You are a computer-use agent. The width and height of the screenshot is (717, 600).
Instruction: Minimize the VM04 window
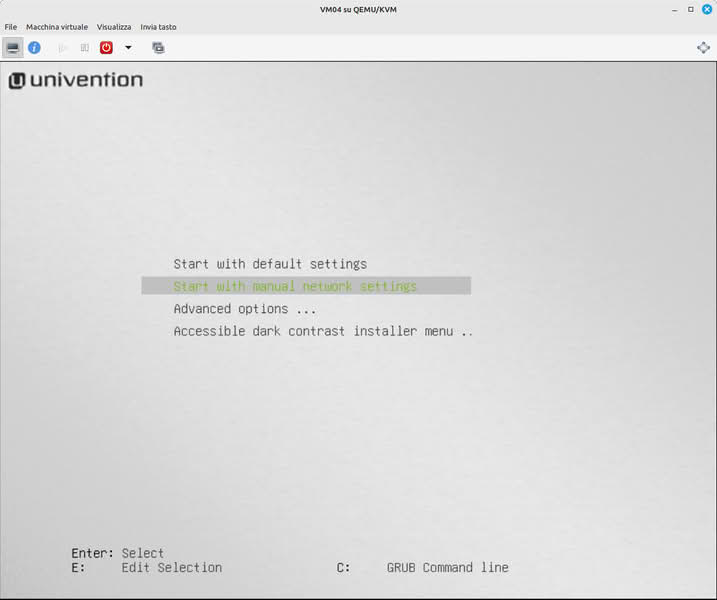(x=674, y=10)
